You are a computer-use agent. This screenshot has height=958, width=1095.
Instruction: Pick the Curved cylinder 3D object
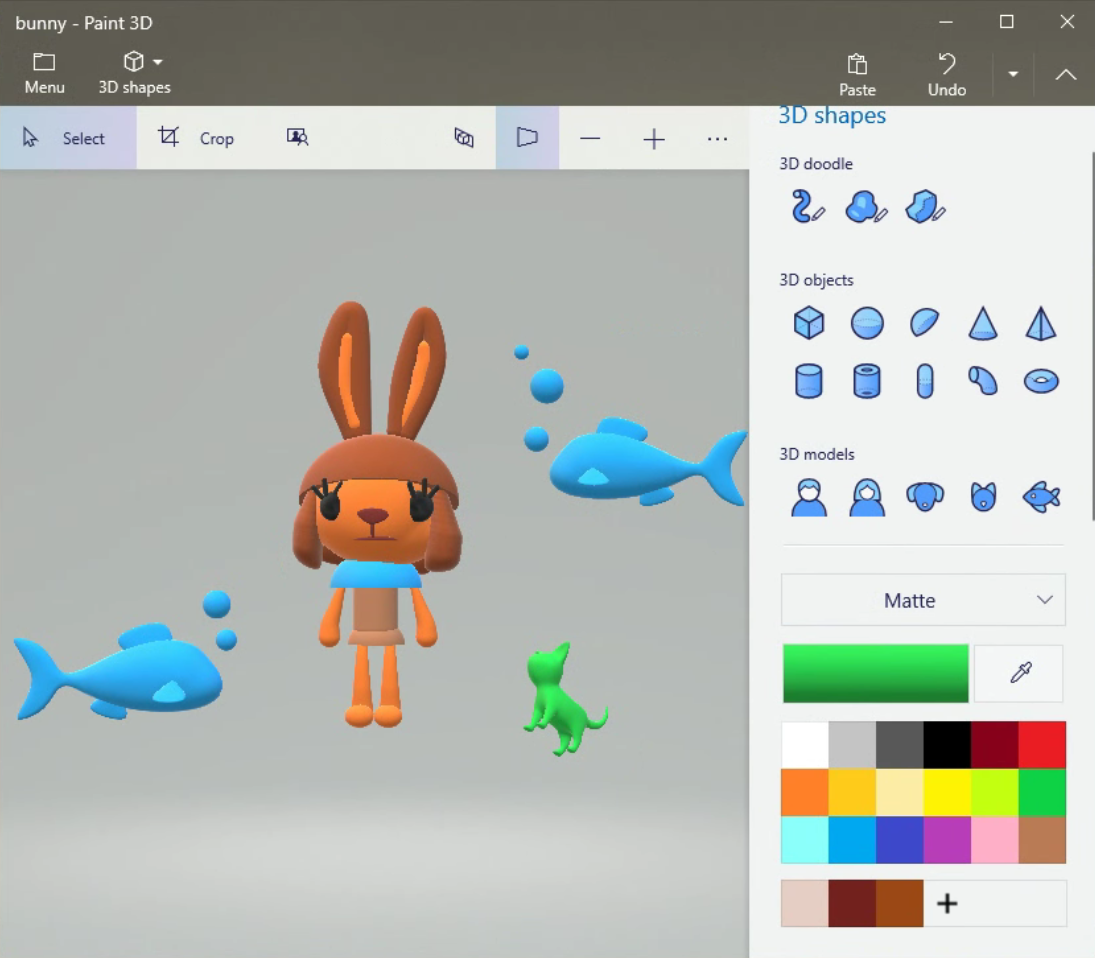click(x=983, y=381)
